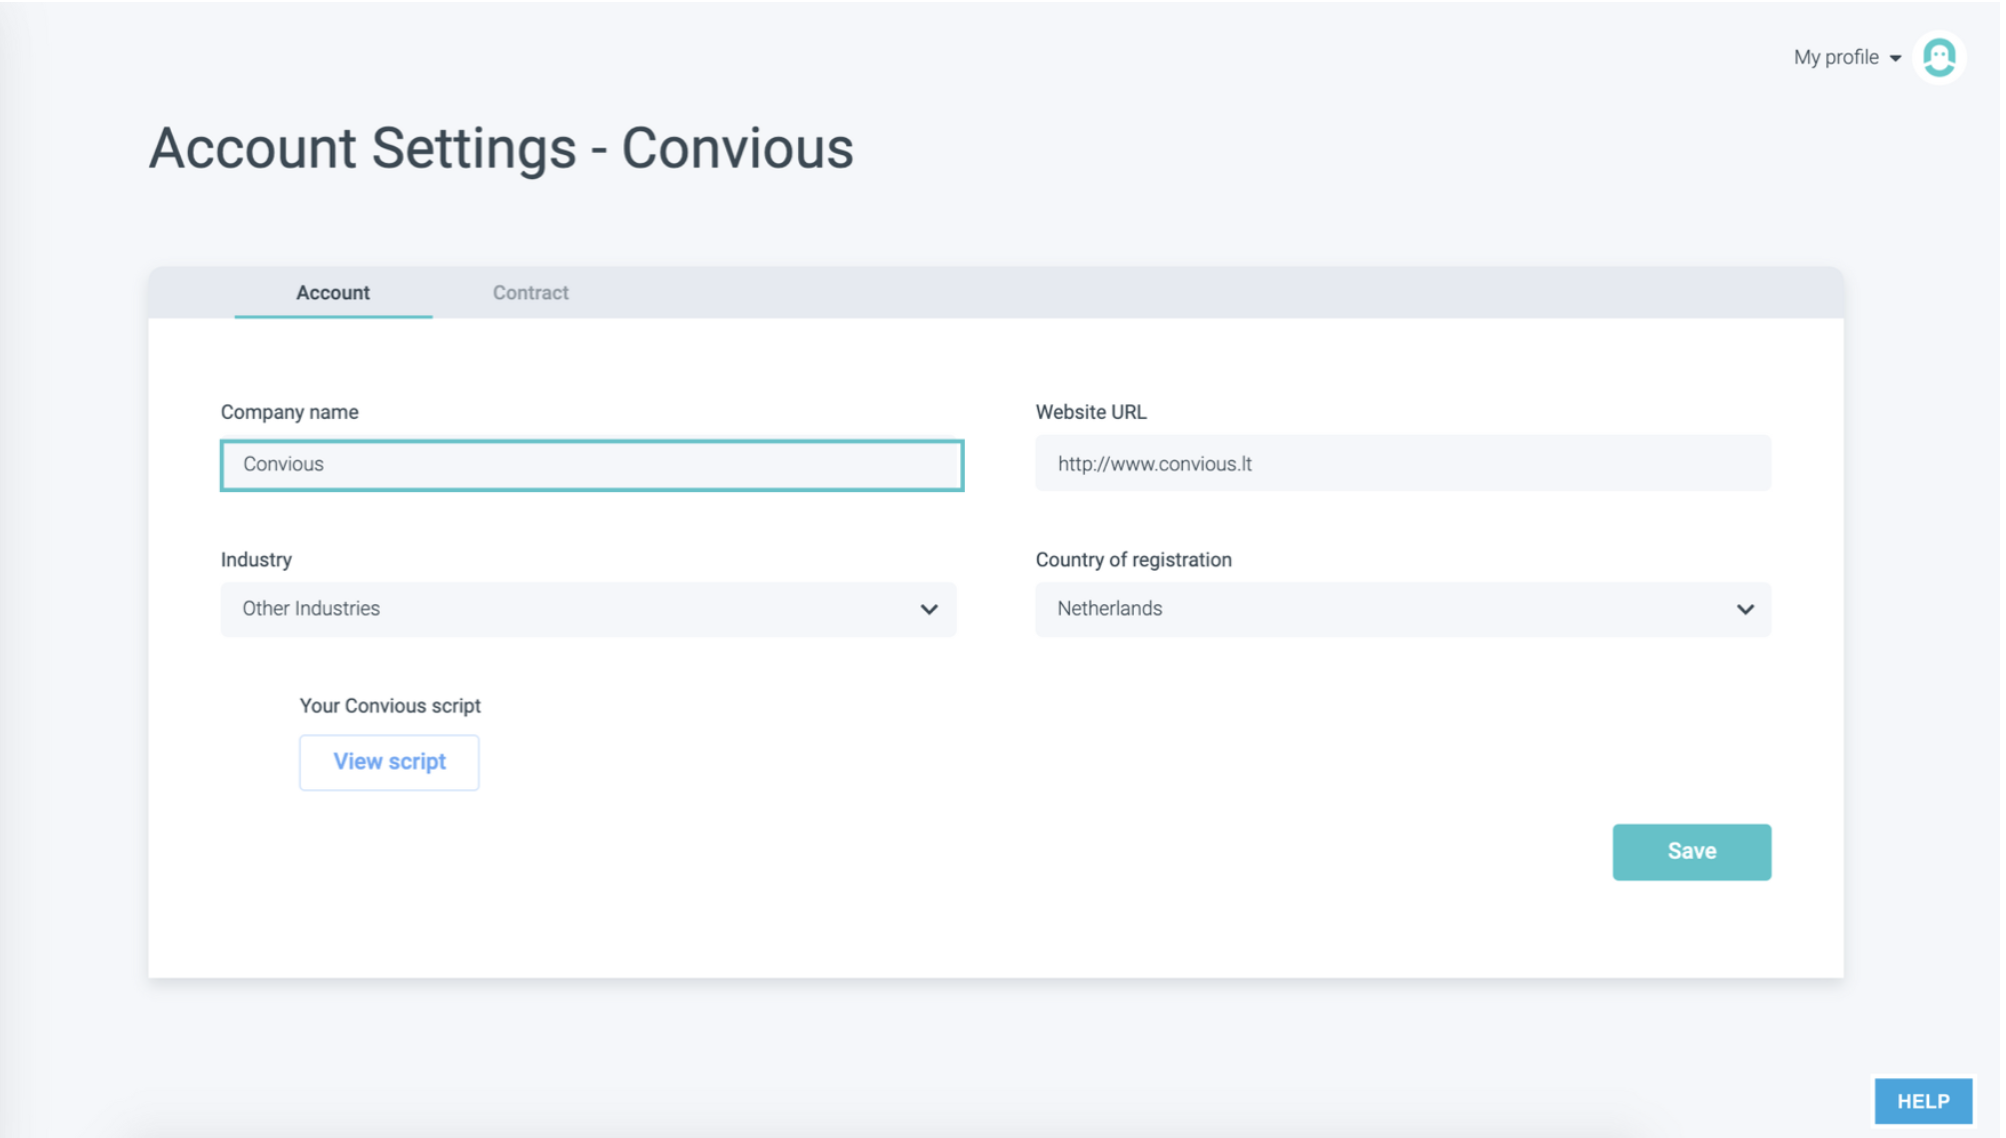Click the Industry field label
Viewport: 2006px width, 1138px height.
[x=257, y=560]
